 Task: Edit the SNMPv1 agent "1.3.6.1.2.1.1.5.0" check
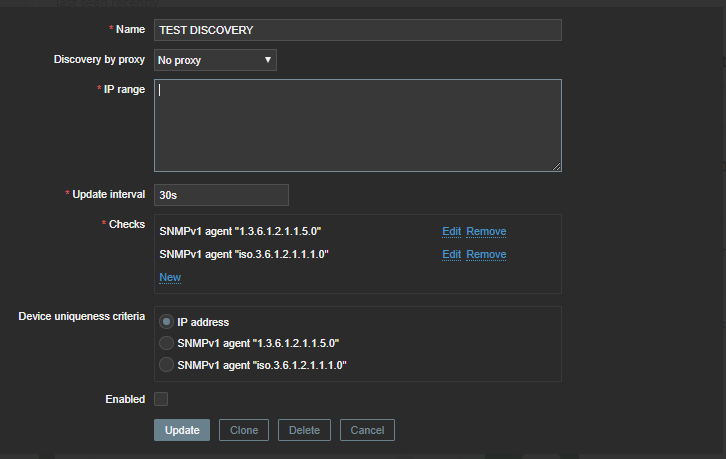click(452, 231)
